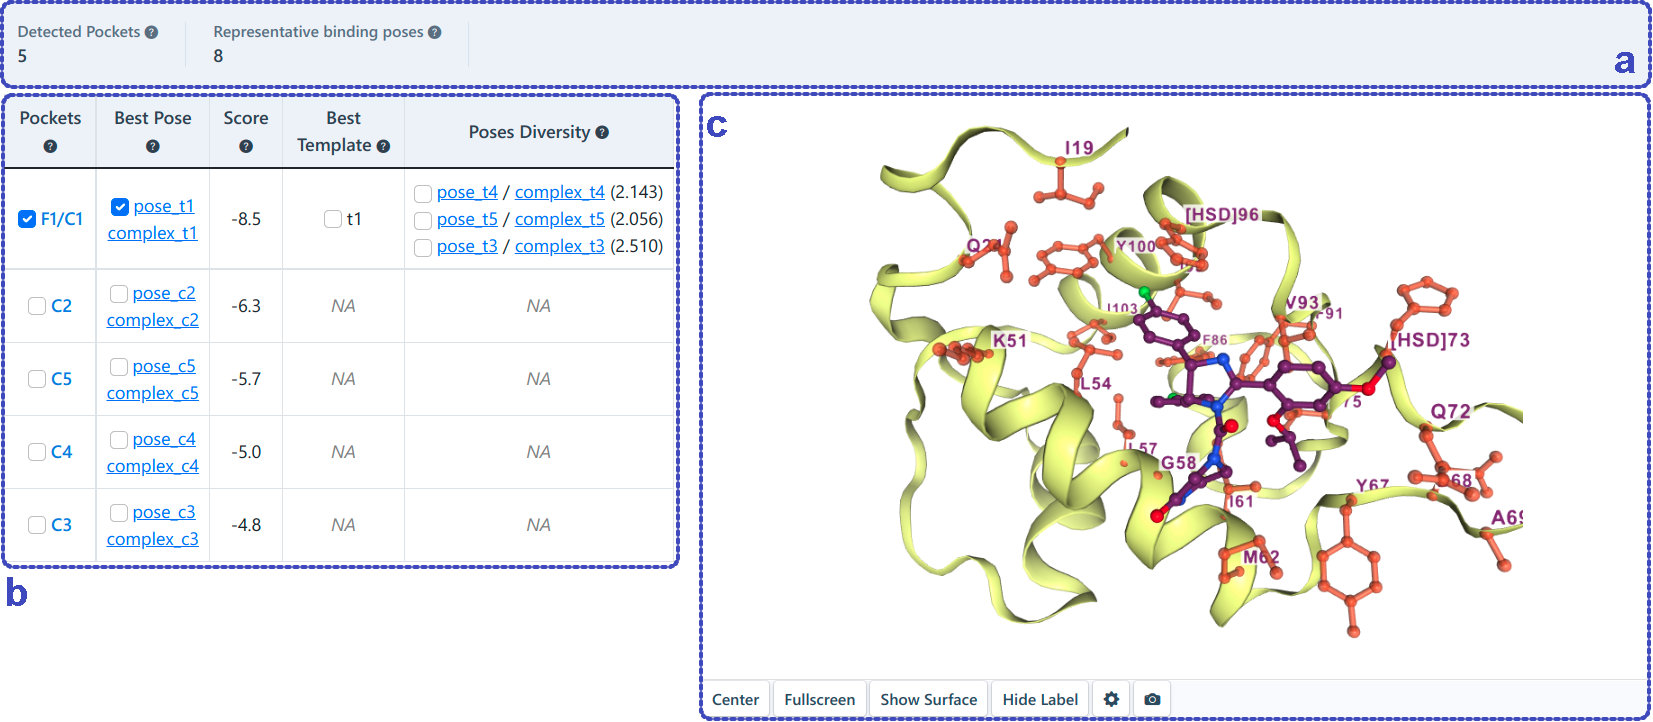Click the Center view button
The height and width of the screenshot is (722, 1653).
pyautogui.click(x=735, y=699)
